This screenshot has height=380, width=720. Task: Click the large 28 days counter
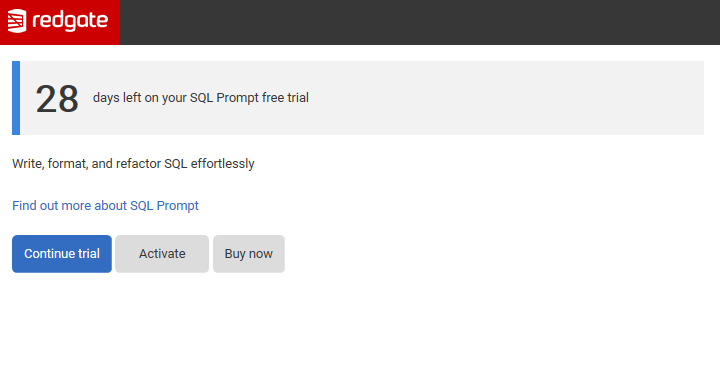tap(57, 99)
